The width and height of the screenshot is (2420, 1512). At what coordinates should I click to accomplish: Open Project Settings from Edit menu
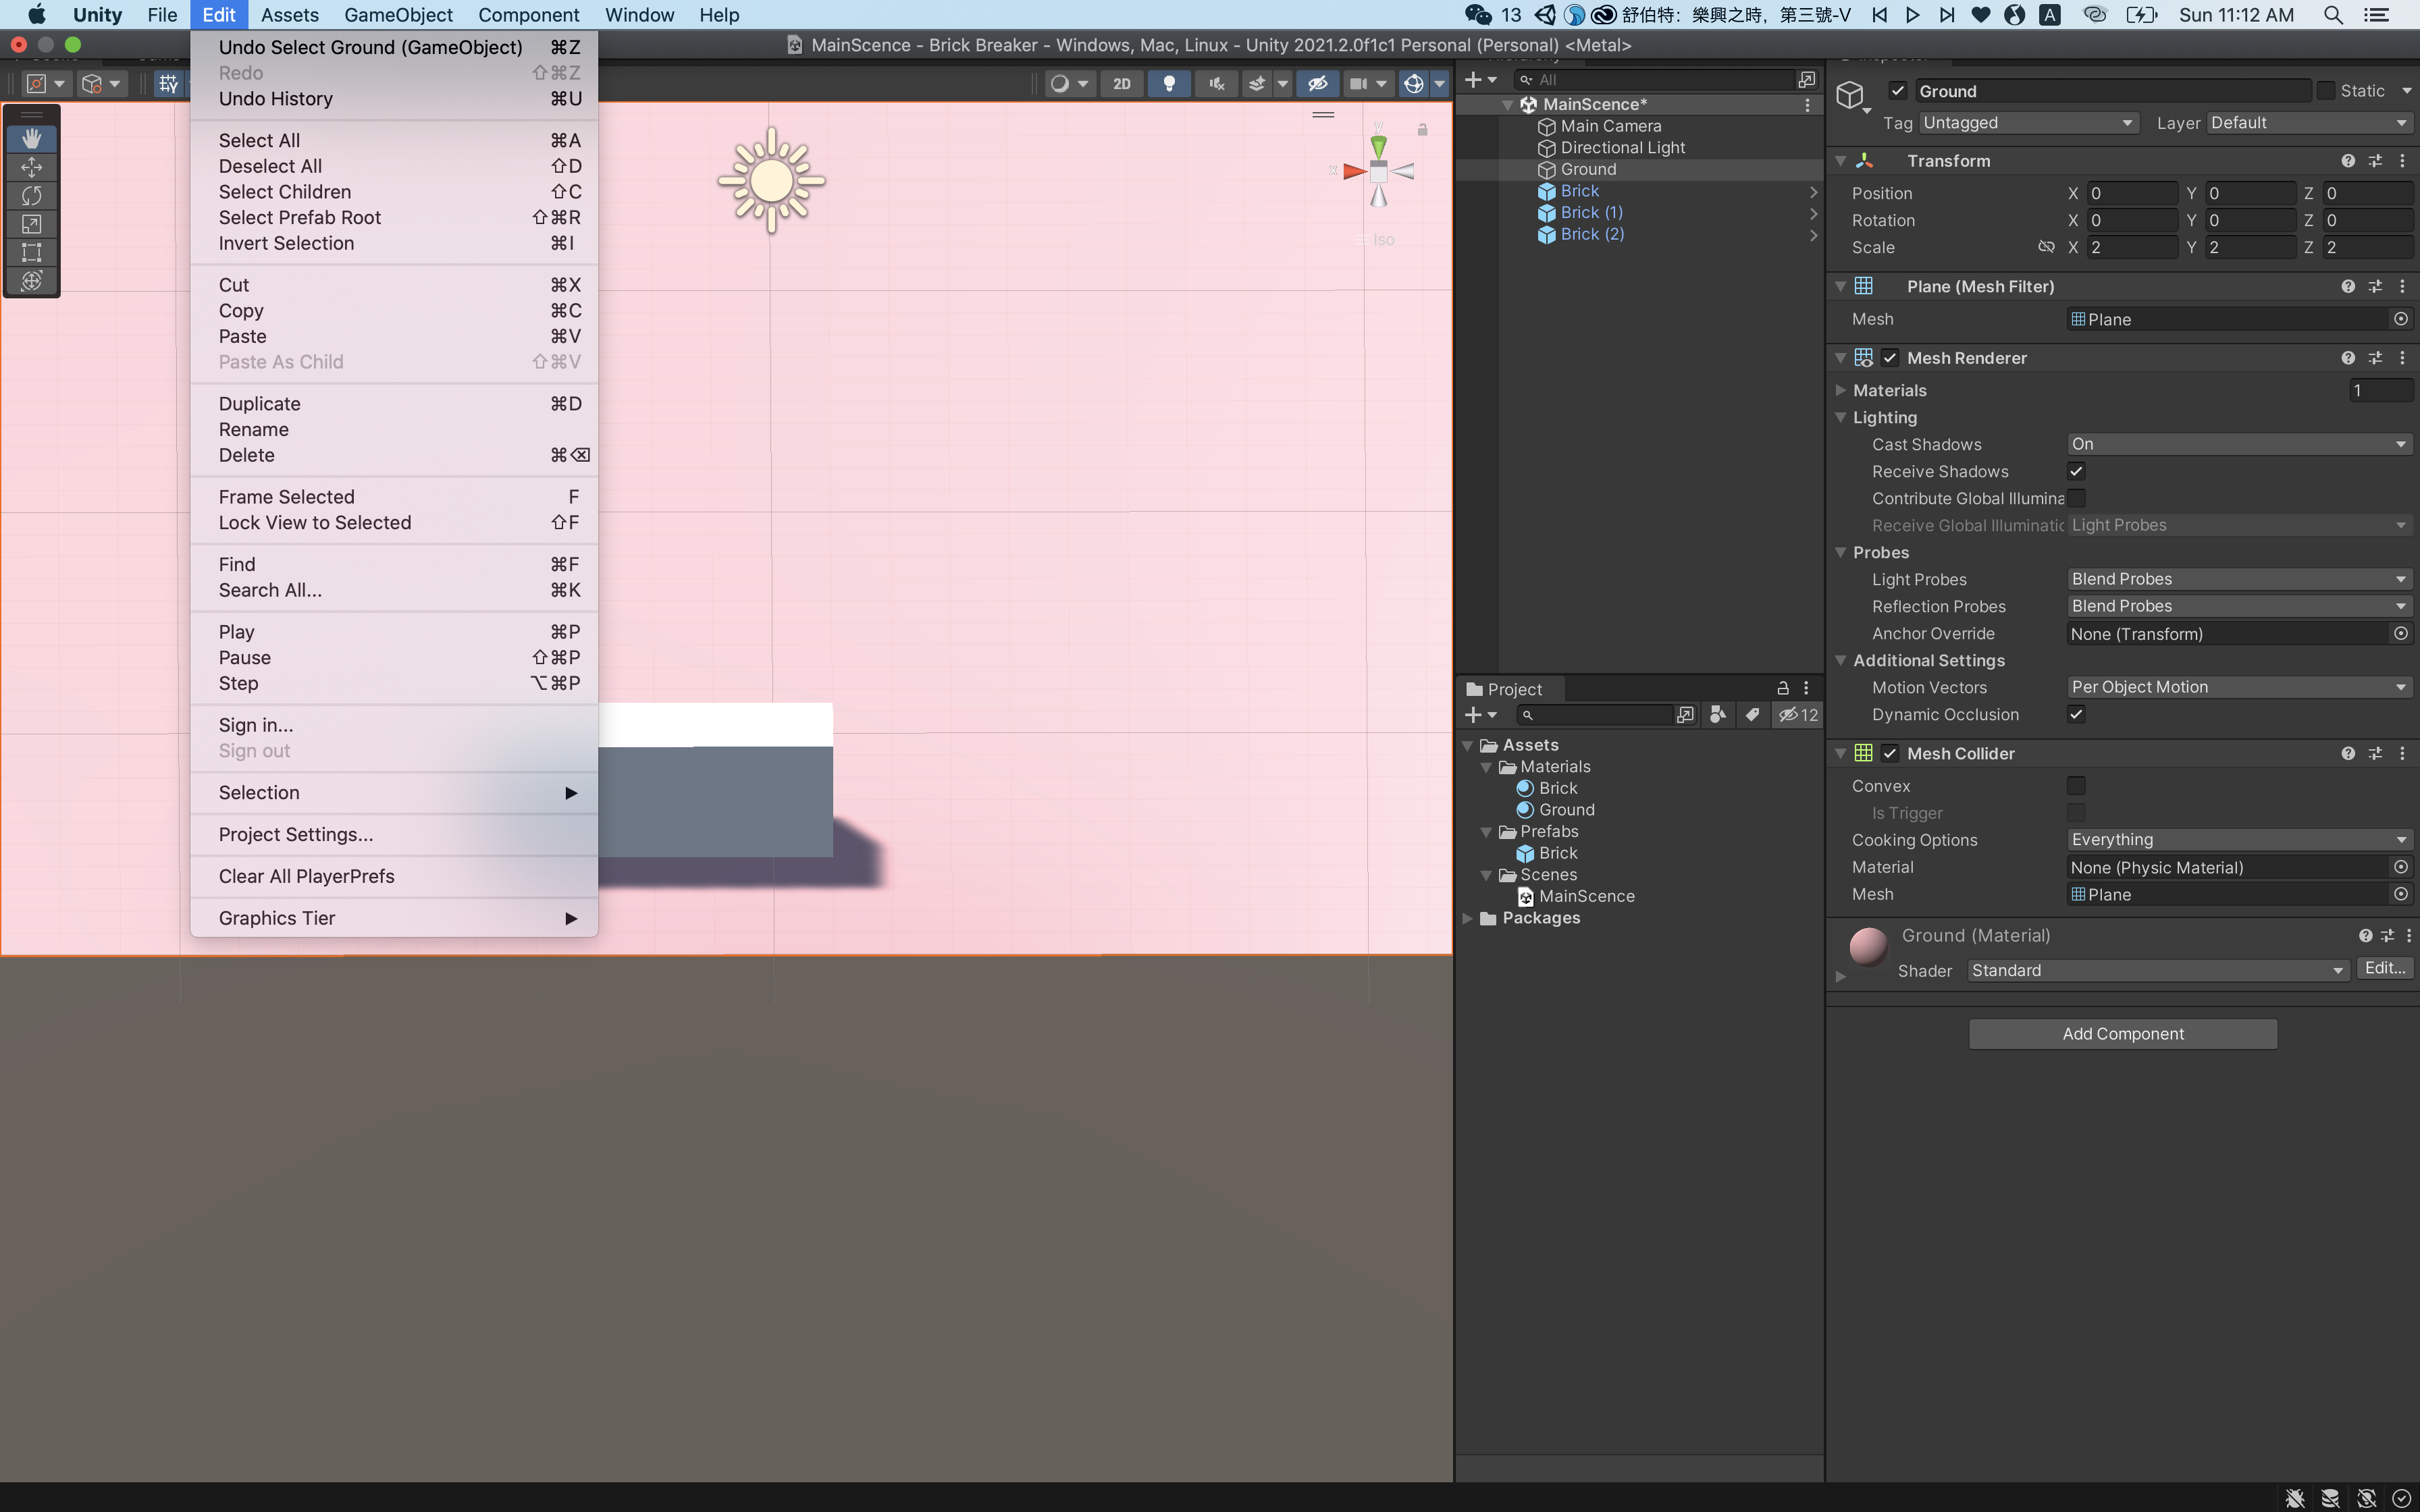(394, 834)
